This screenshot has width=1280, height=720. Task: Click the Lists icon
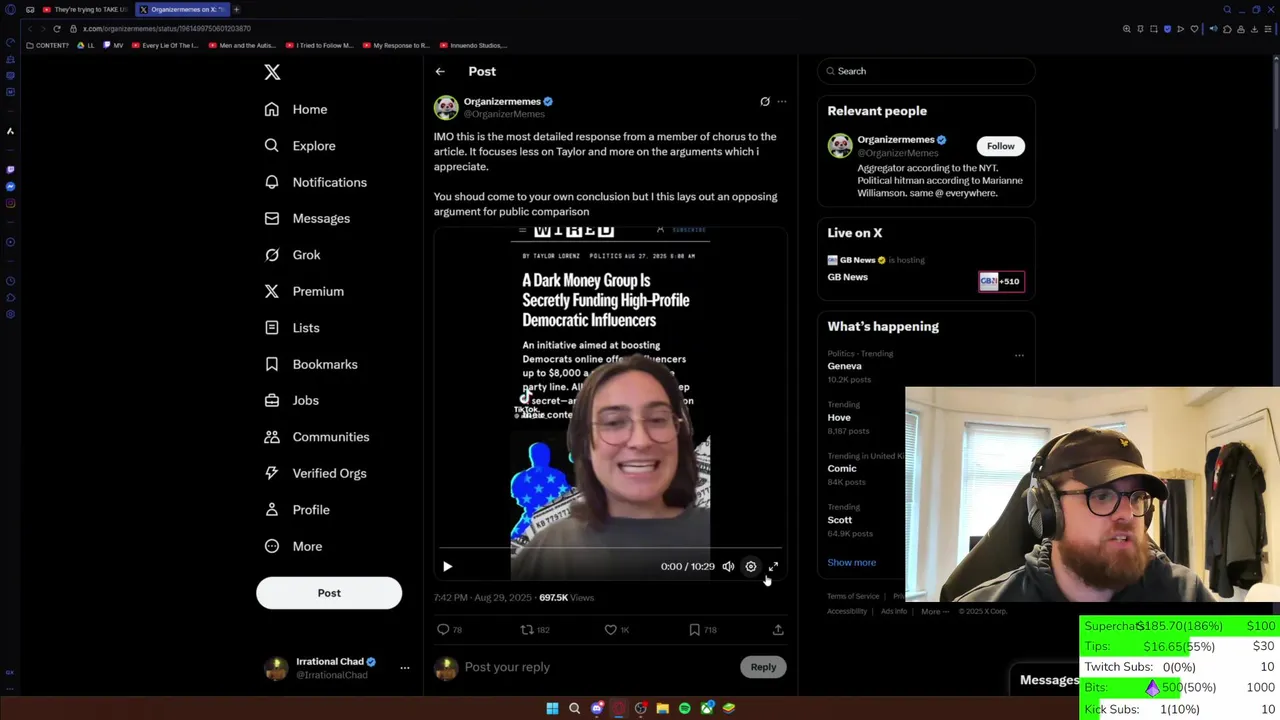click(272, 328)
